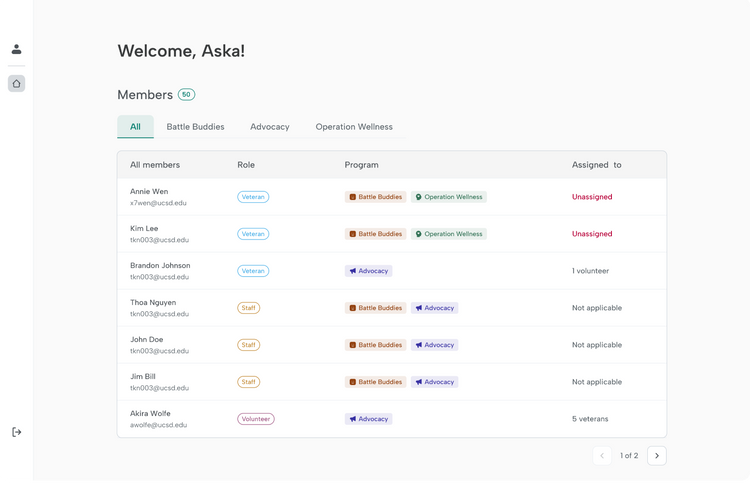The width and height of the screenshot is (750, 483).
Task: Click Not applicable for Jim Bill
Action: [597, 382]
